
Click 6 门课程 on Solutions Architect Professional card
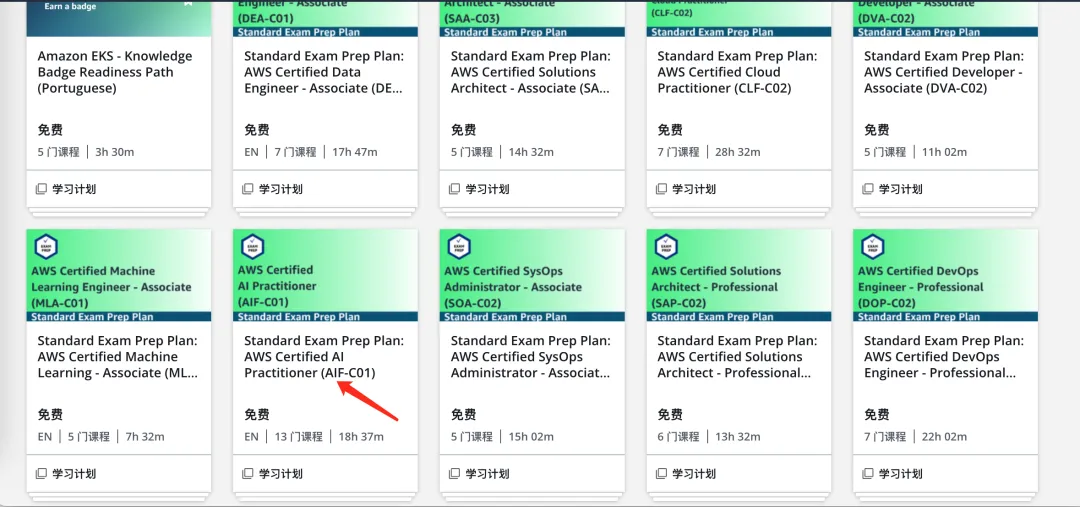pos(678,437)
